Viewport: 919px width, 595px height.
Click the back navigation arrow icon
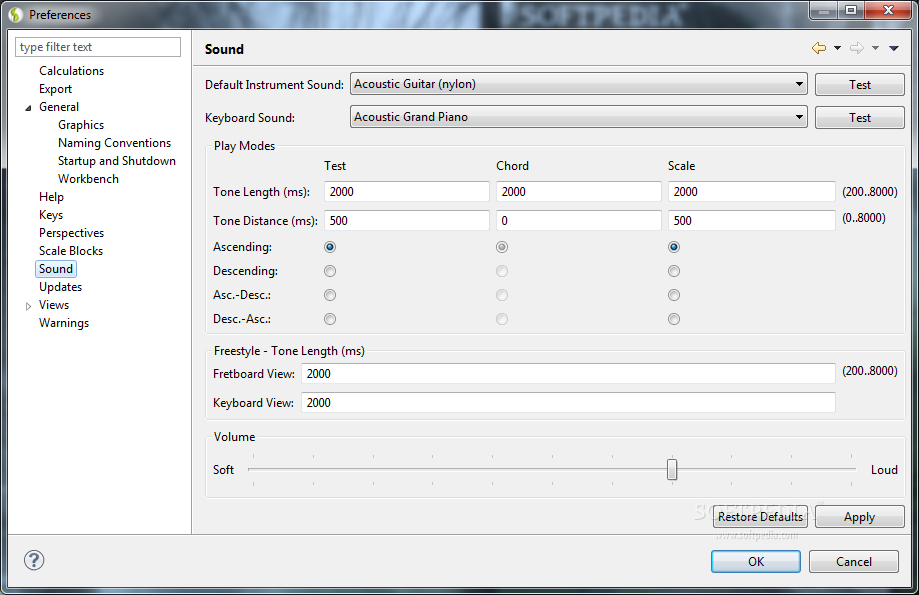point(819,48)
